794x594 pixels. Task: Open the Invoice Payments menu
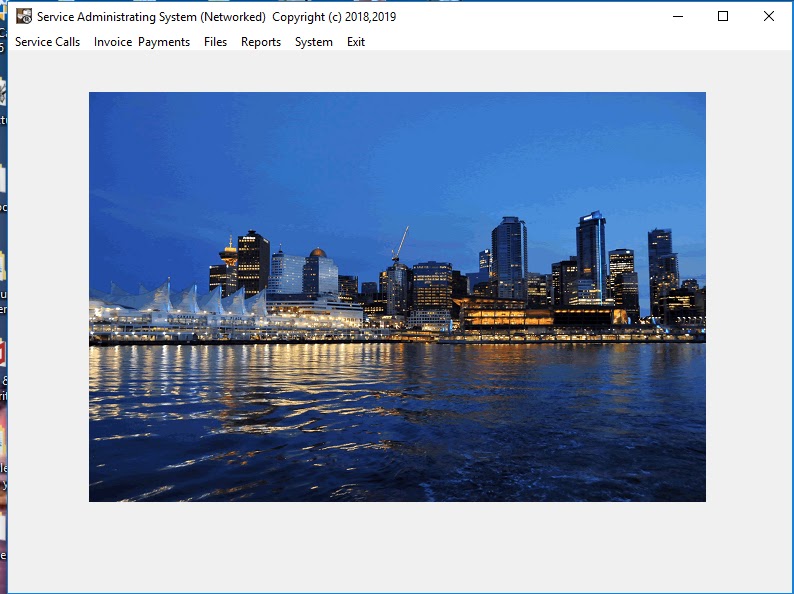pos(142,42)
